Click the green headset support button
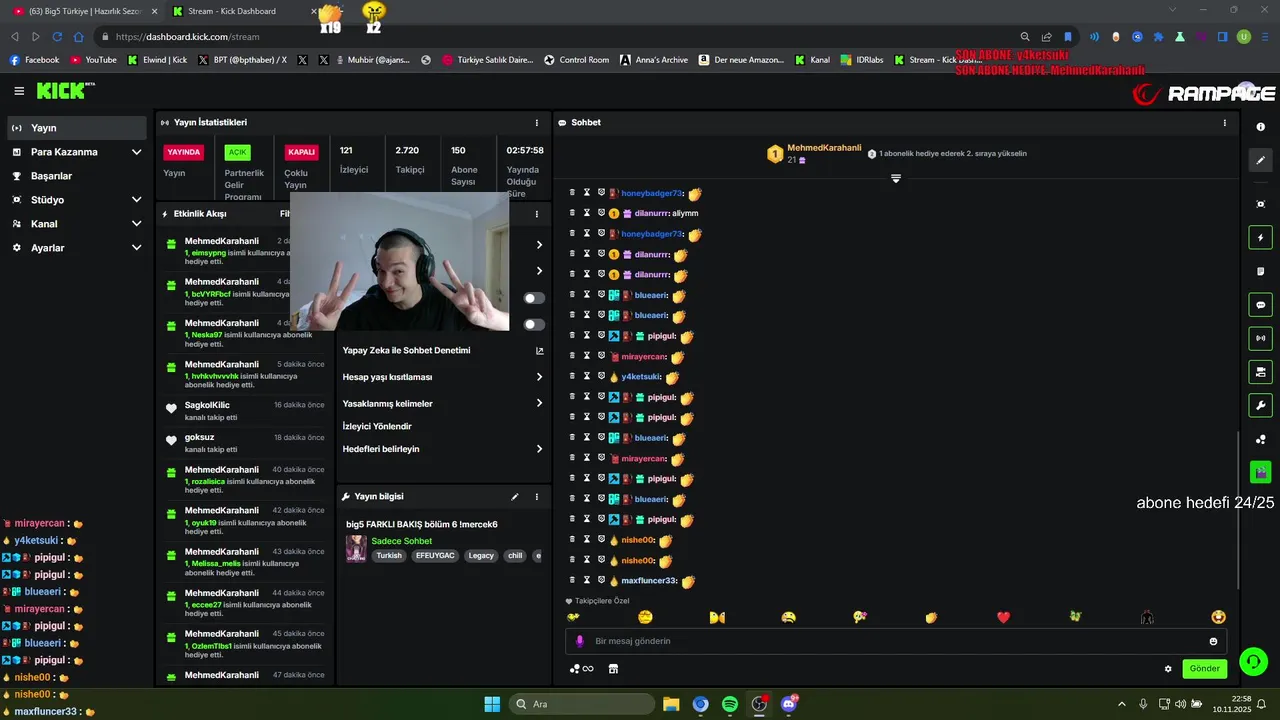 [x=1253, y=662]
